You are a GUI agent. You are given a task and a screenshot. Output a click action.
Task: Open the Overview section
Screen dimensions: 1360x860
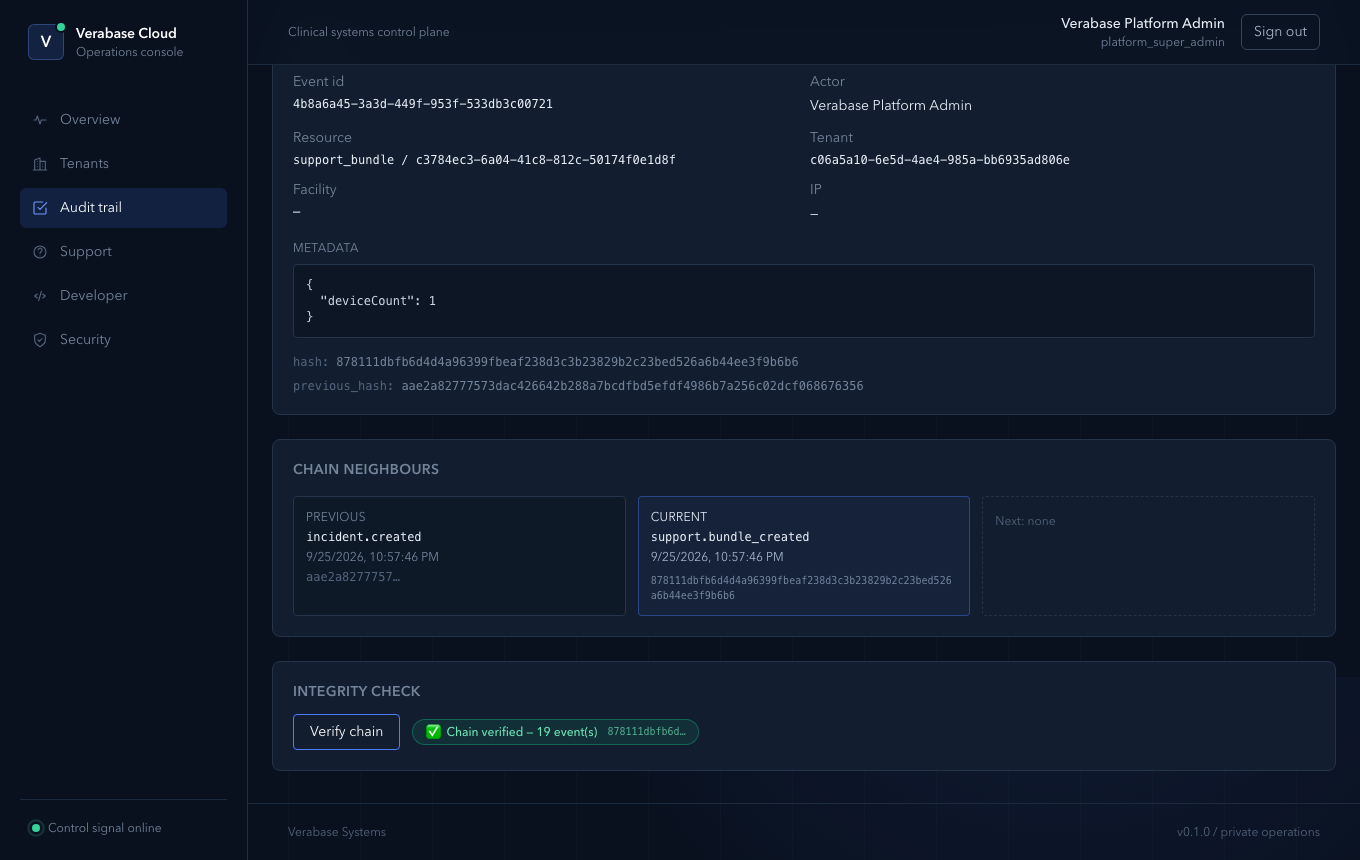pos(123,120)
